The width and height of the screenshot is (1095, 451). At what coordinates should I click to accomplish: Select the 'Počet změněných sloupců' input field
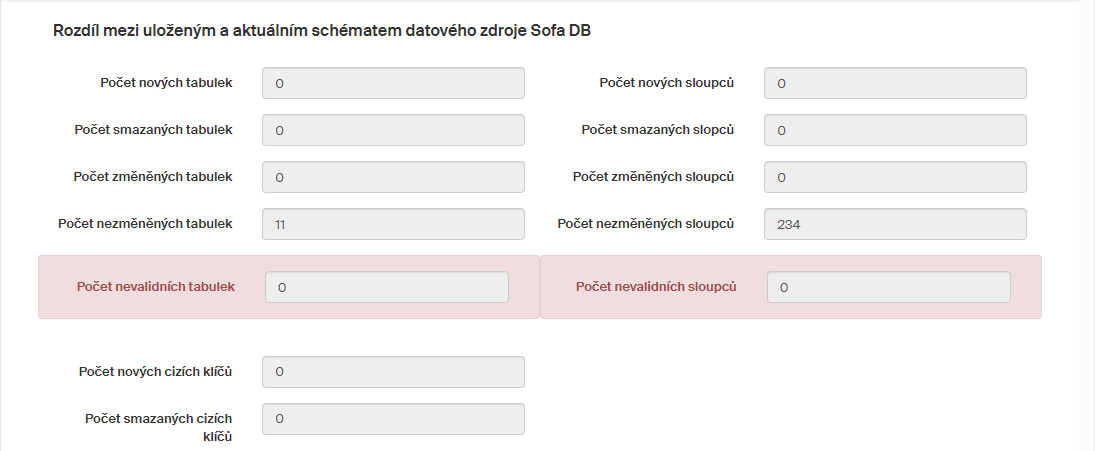[895, 177]
